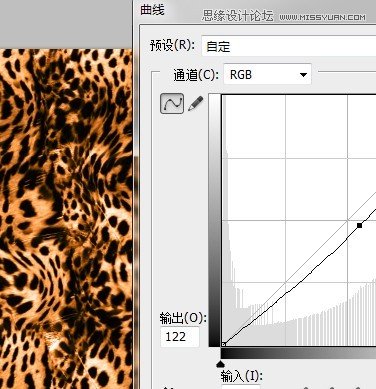Select the curve point editing tool
The height and width of the screenshot is (389, 376).
click(172, 103)
